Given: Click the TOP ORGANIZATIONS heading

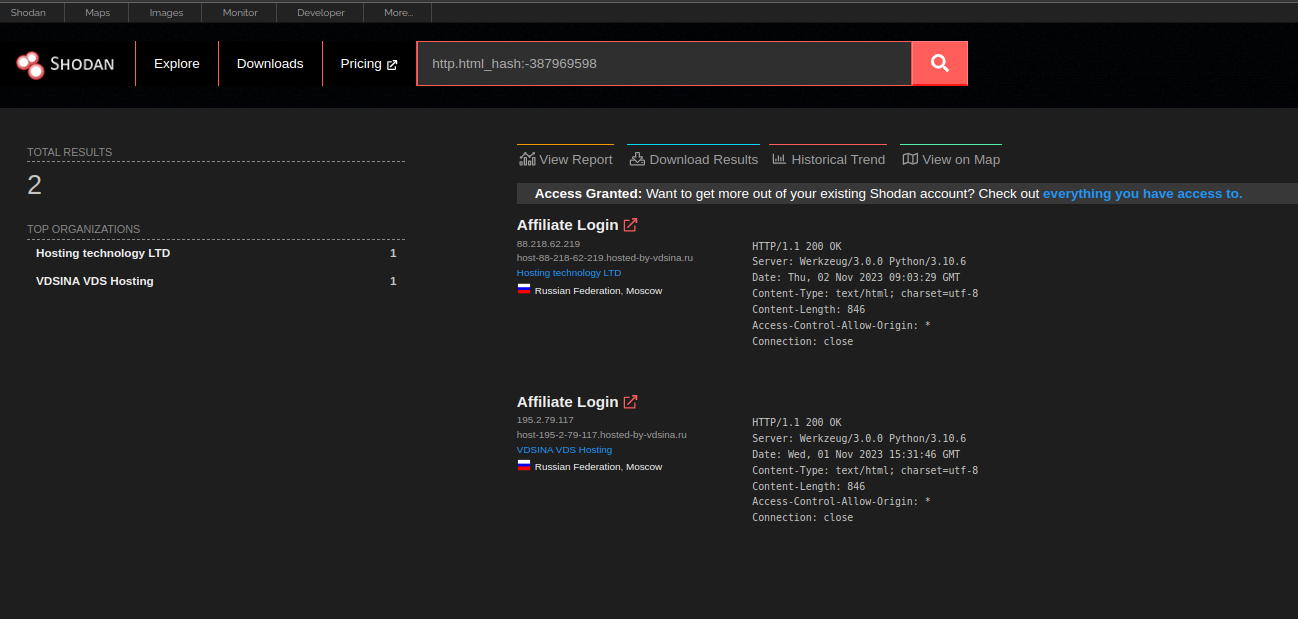Looking at the screenshot, I should [84, 229].
